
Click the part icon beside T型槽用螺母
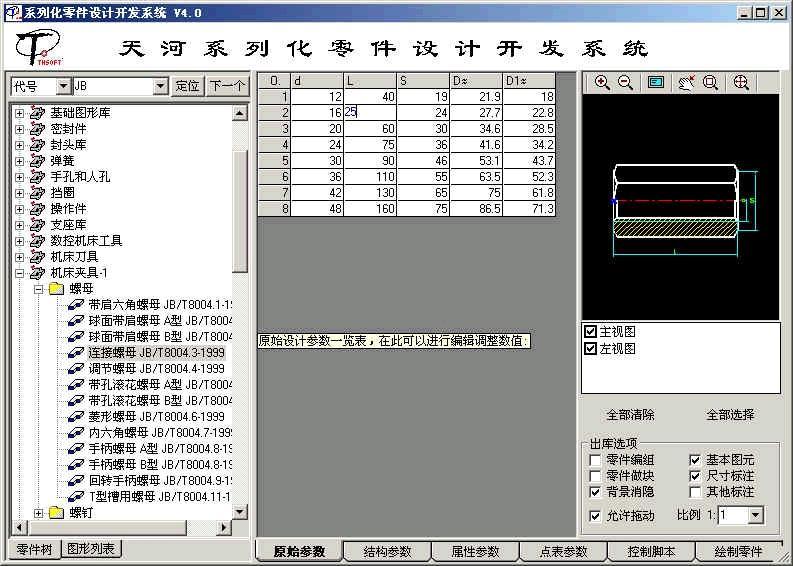[76, 497]
